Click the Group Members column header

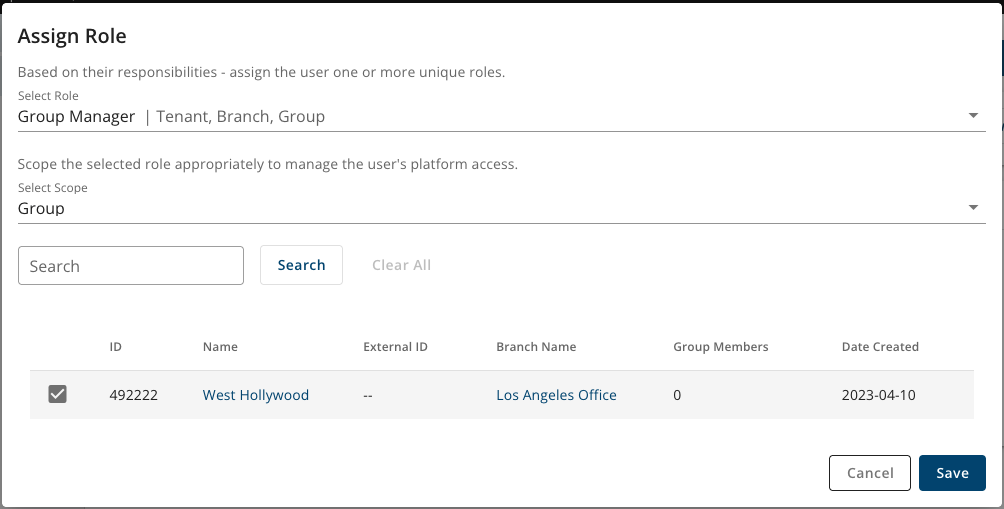[x=720, y=347]
